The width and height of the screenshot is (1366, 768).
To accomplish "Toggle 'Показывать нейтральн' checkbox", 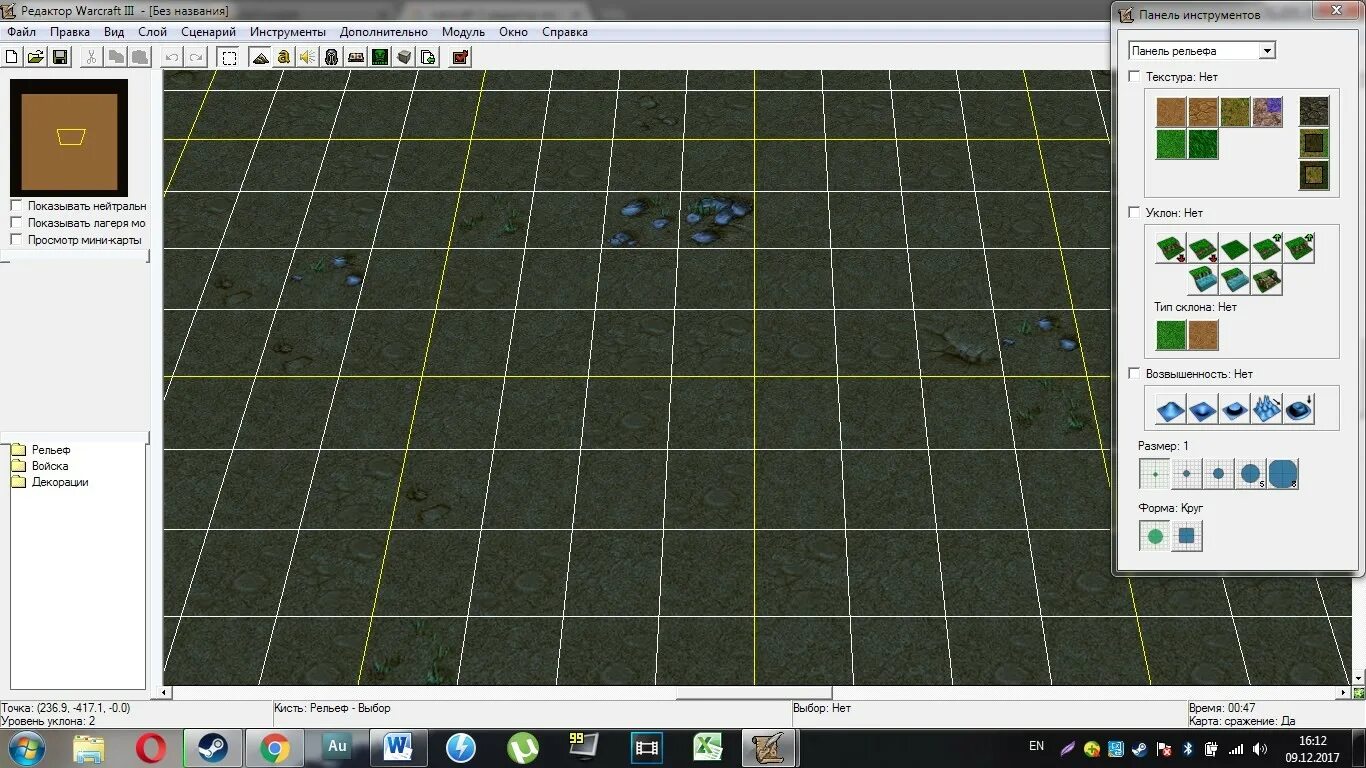I will pos(16,206).
